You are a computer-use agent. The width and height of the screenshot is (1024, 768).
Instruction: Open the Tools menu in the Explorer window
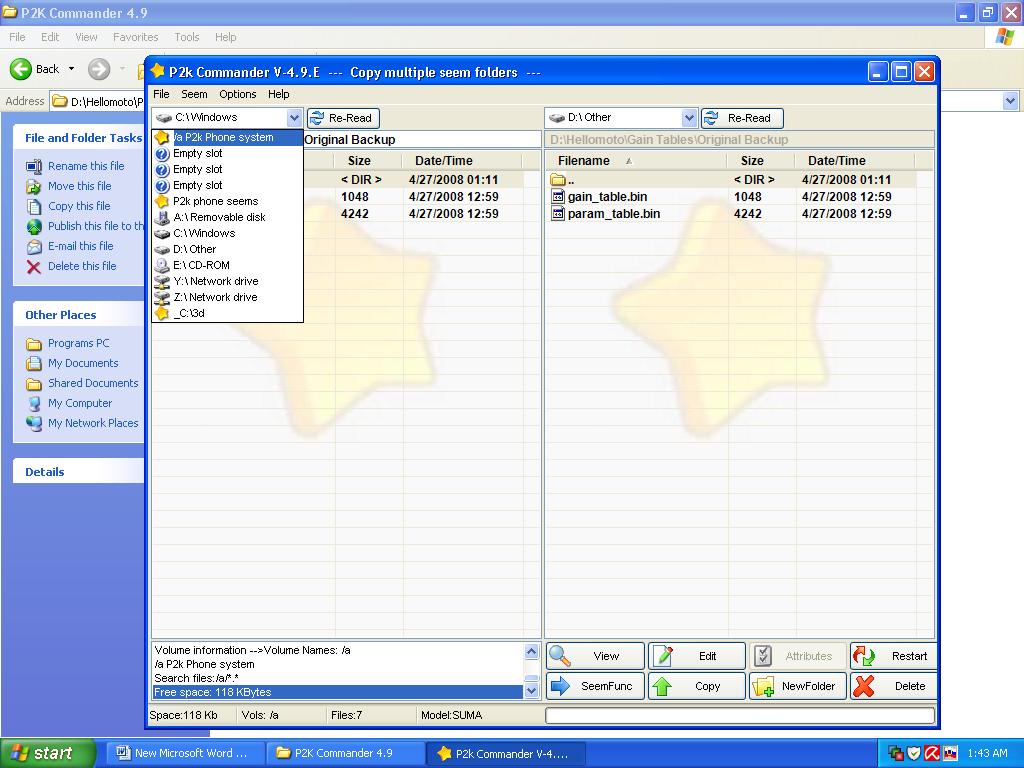(187, 37)
